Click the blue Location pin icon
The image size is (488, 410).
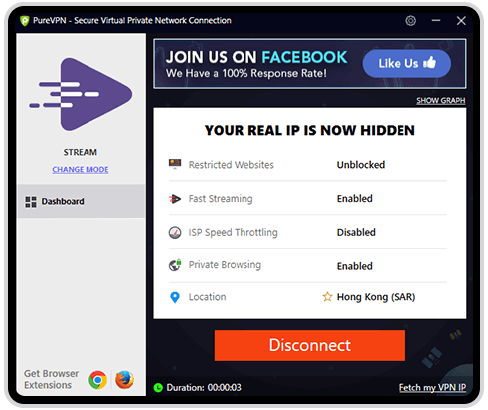175,297
